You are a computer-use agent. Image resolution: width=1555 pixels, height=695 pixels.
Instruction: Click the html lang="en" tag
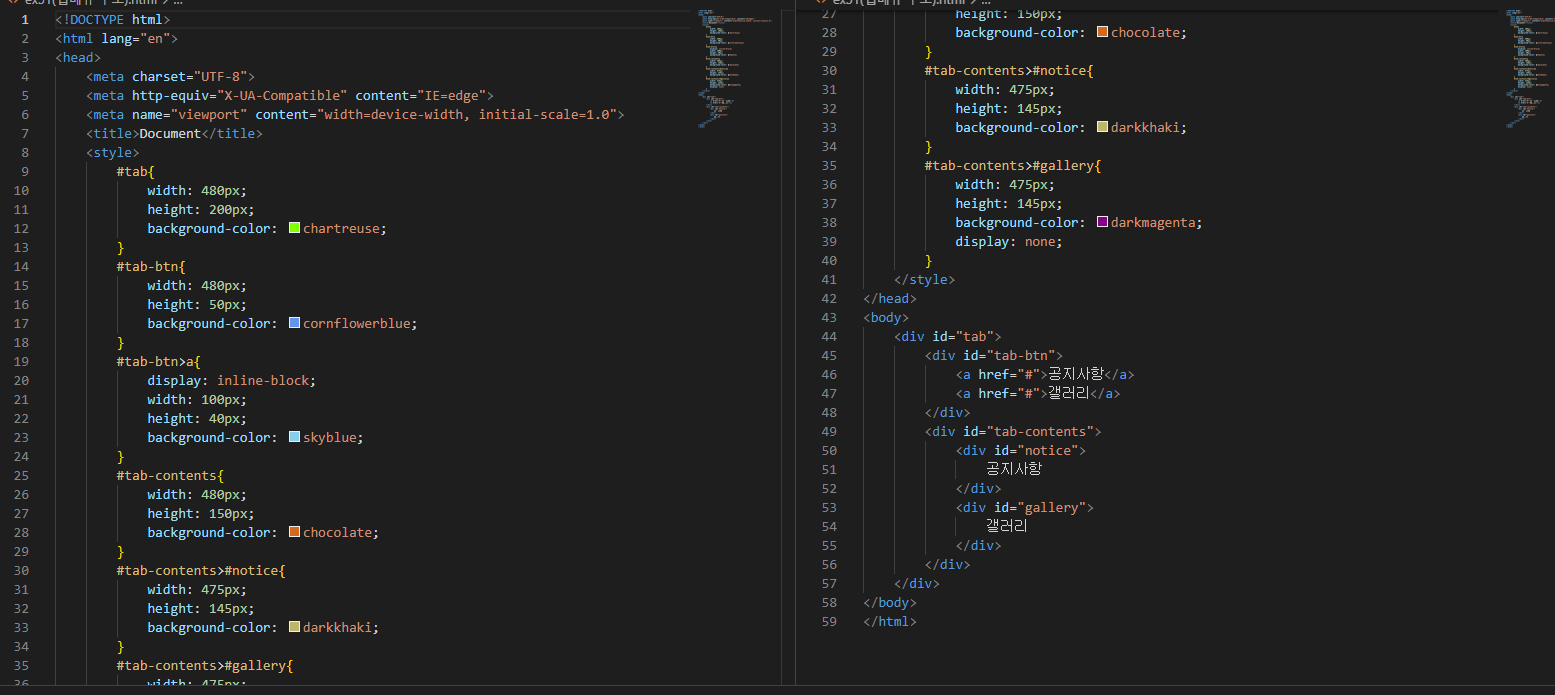point(116,38)
